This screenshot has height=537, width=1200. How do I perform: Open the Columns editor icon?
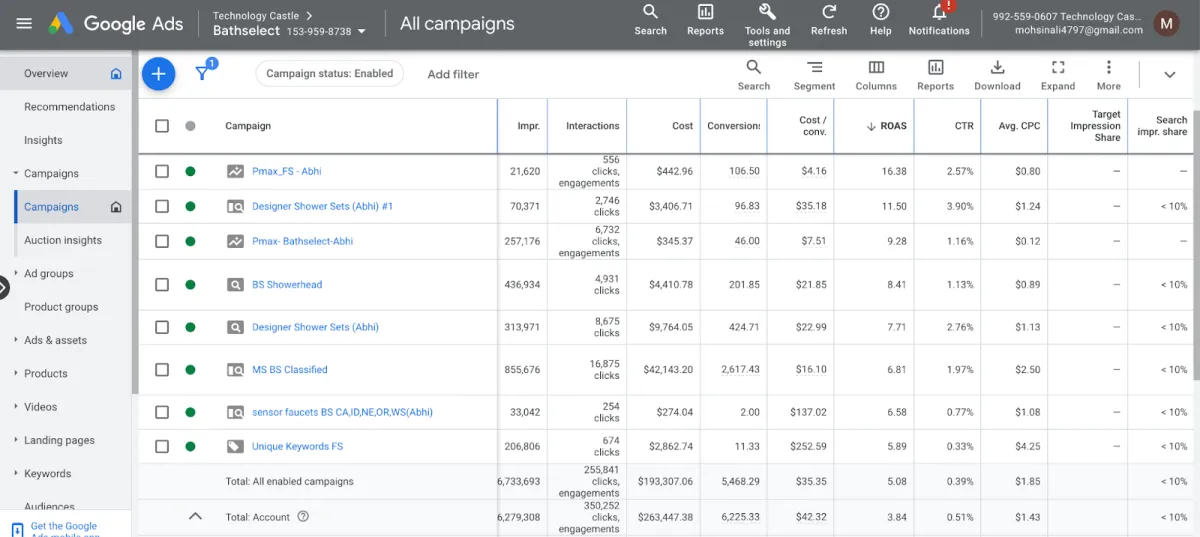pos(876,68)
